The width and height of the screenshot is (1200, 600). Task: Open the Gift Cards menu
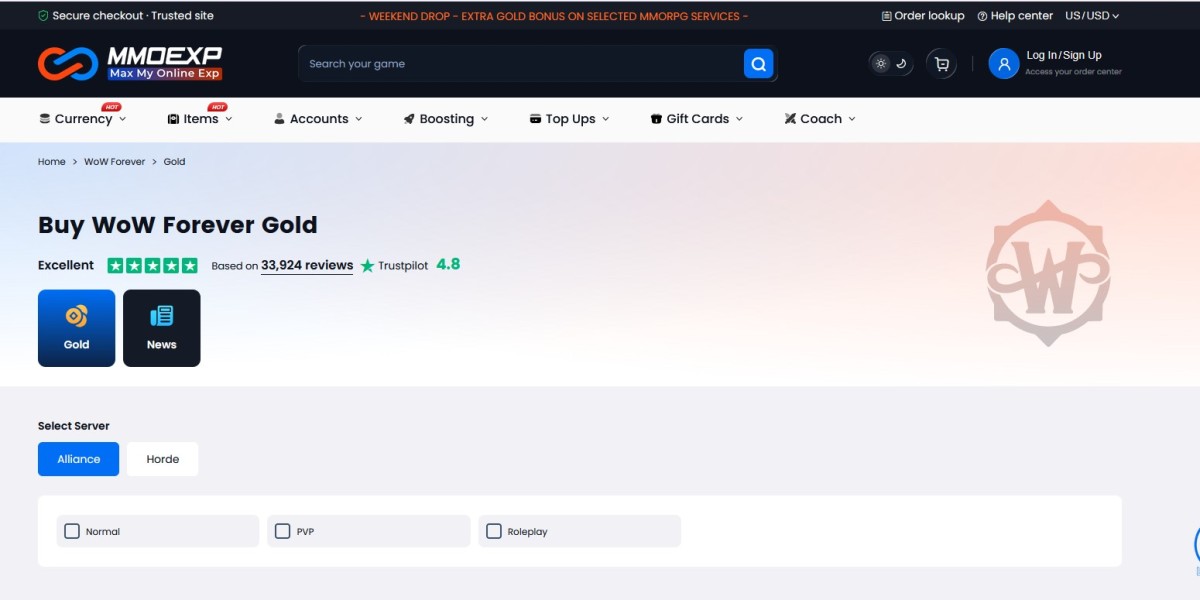tap(697, 119)
